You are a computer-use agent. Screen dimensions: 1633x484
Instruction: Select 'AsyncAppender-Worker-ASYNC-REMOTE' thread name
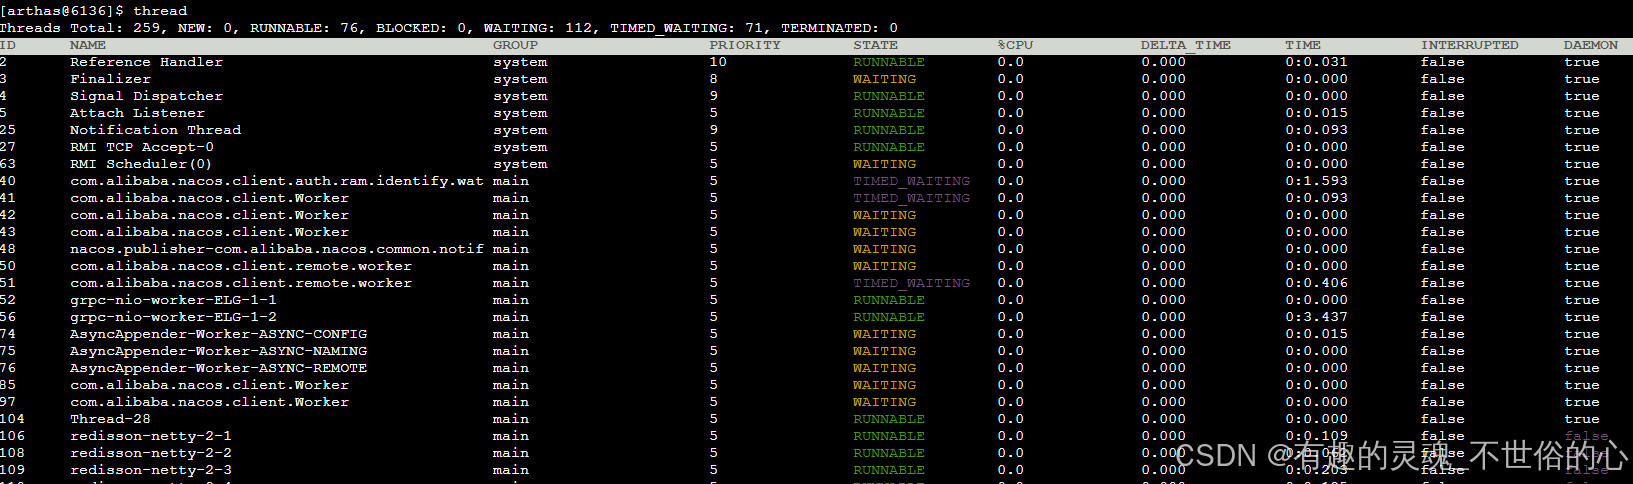point(219,368)
